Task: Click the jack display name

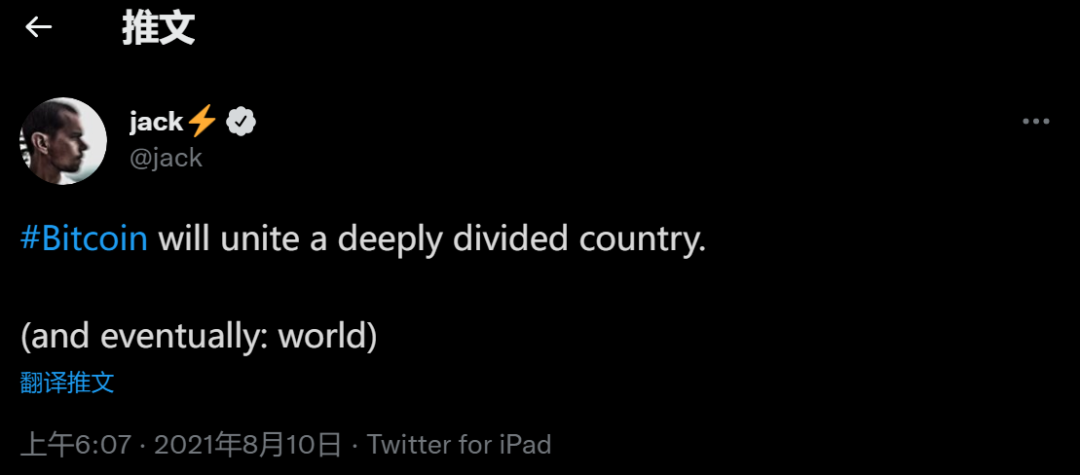Action: [156, 122]
